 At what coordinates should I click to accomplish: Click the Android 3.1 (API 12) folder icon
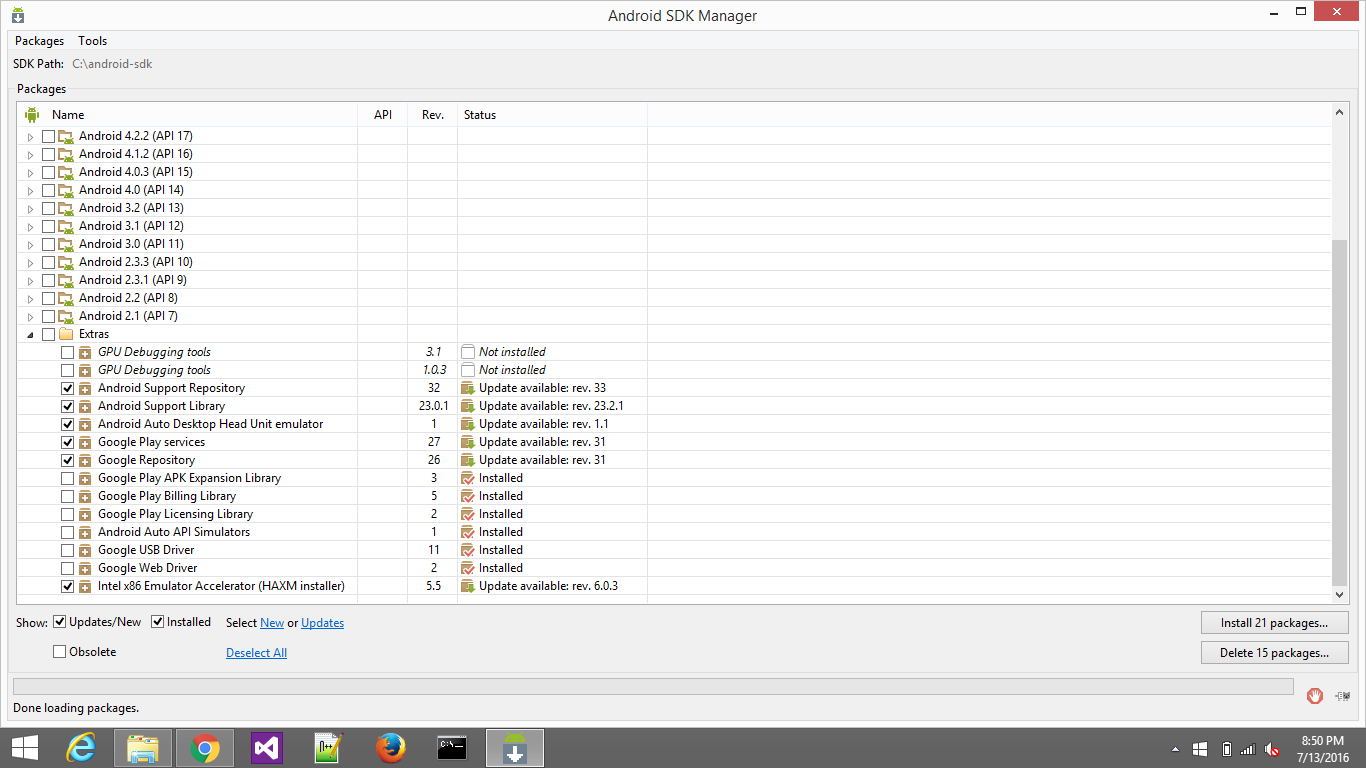point(66,226)
